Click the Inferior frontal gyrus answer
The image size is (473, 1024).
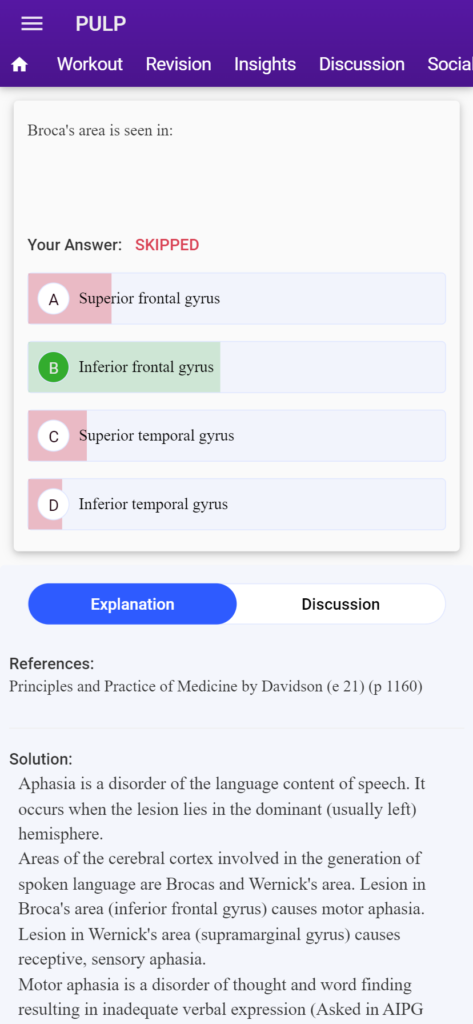tap(236, 368)
